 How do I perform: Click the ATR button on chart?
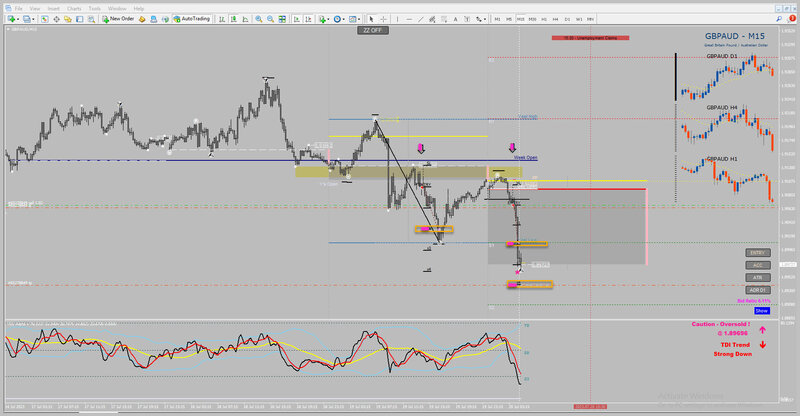[x=758, y=277]
